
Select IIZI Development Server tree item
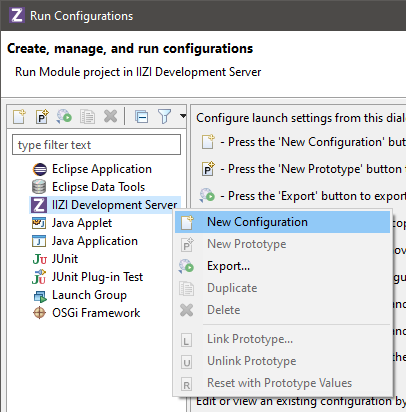click(105, 205)
